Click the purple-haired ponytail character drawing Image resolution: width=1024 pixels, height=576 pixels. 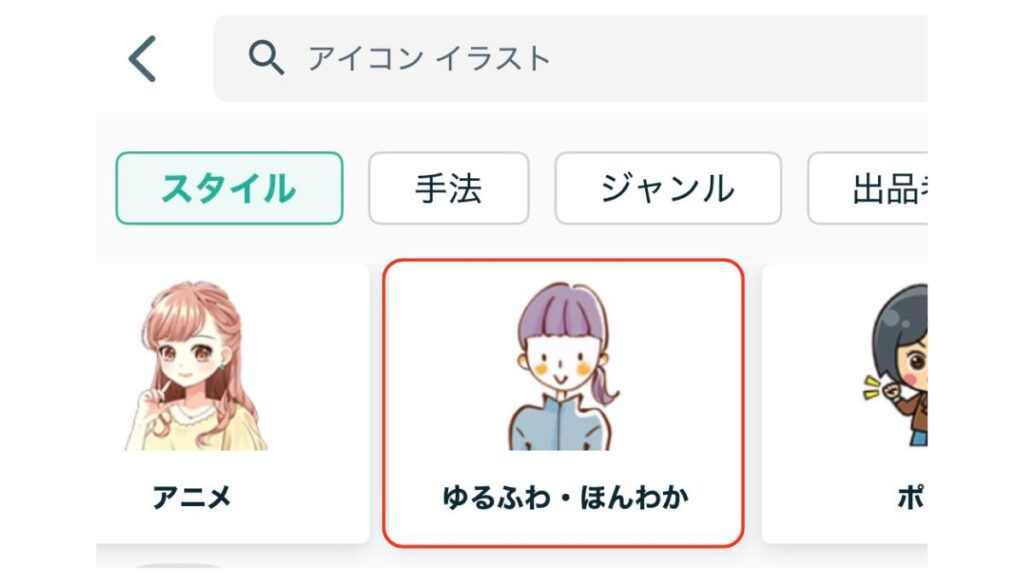point(563,370)
